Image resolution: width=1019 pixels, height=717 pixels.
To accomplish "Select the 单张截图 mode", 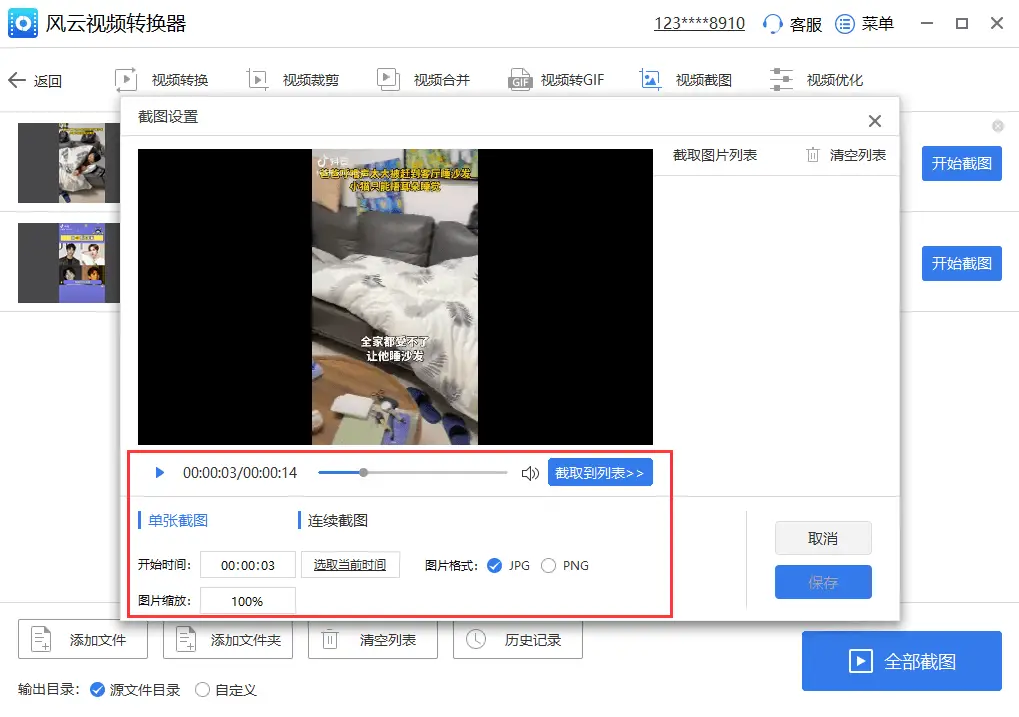I will (x=177, y=520).
